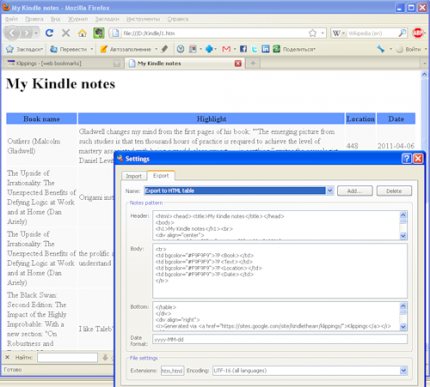Open a new tab with plus button
This screenshot has width=430, height=387.
253,63
